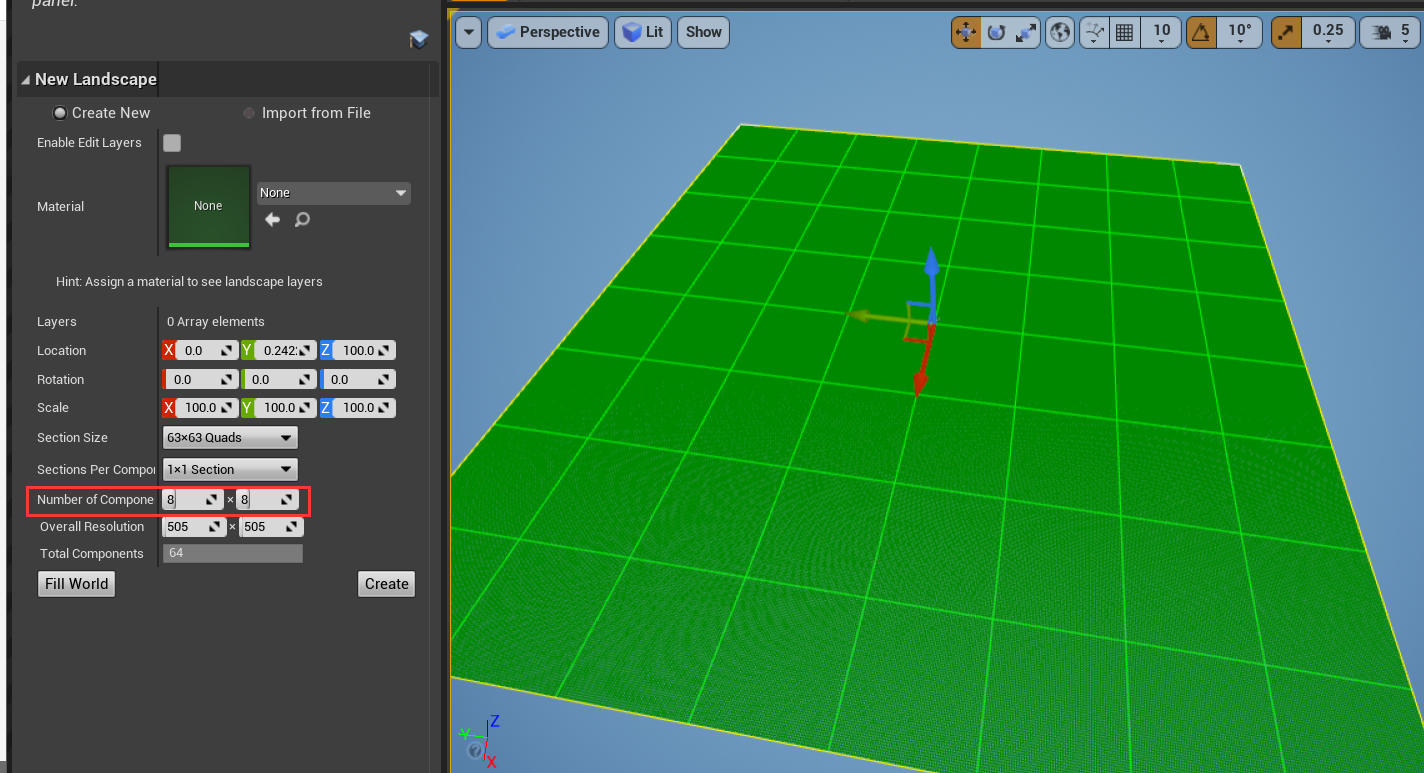Image resolution: width=1424 pixels, height=773 pixels.
Task: Select the Import from File option
Action: [306, 113]
